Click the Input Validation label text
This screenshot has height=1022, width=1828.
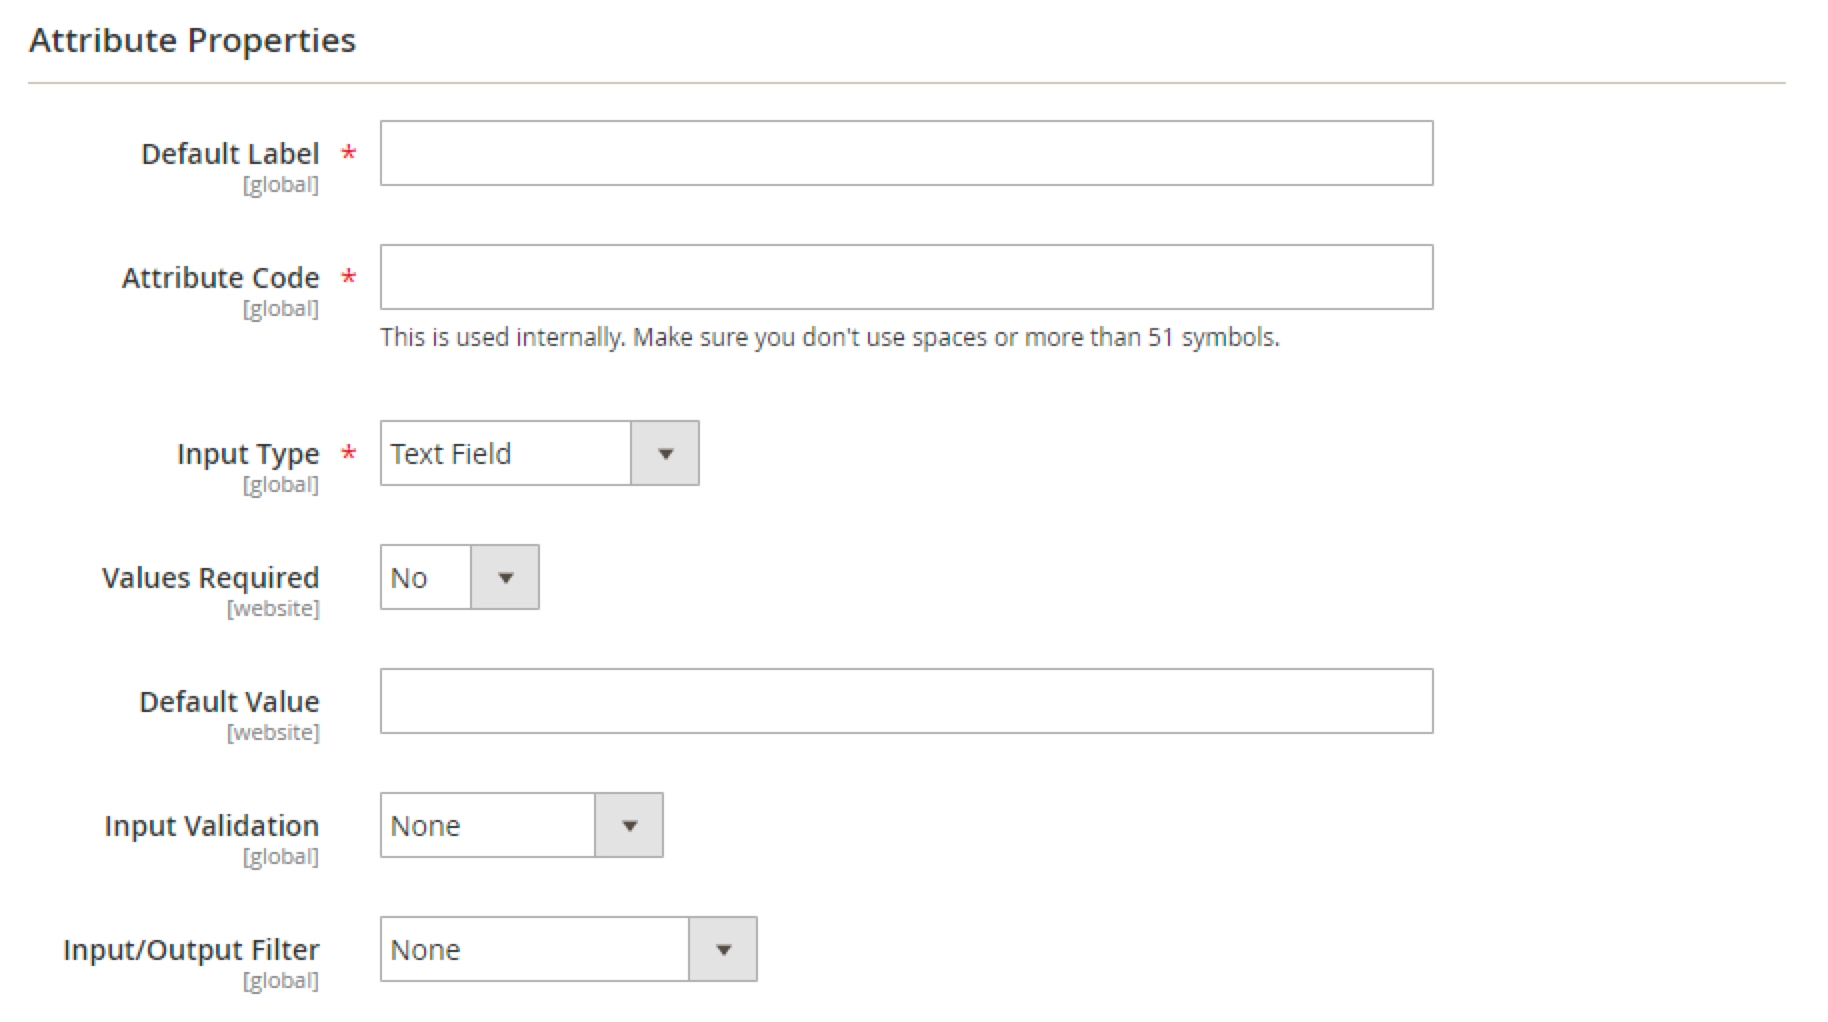(211, 826)
